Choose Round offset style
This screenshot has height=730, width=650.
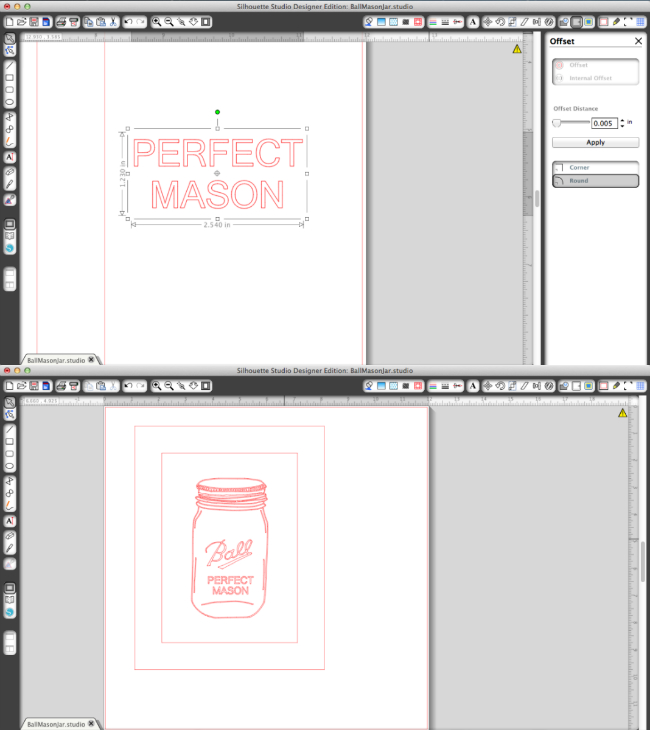[596, 181]
